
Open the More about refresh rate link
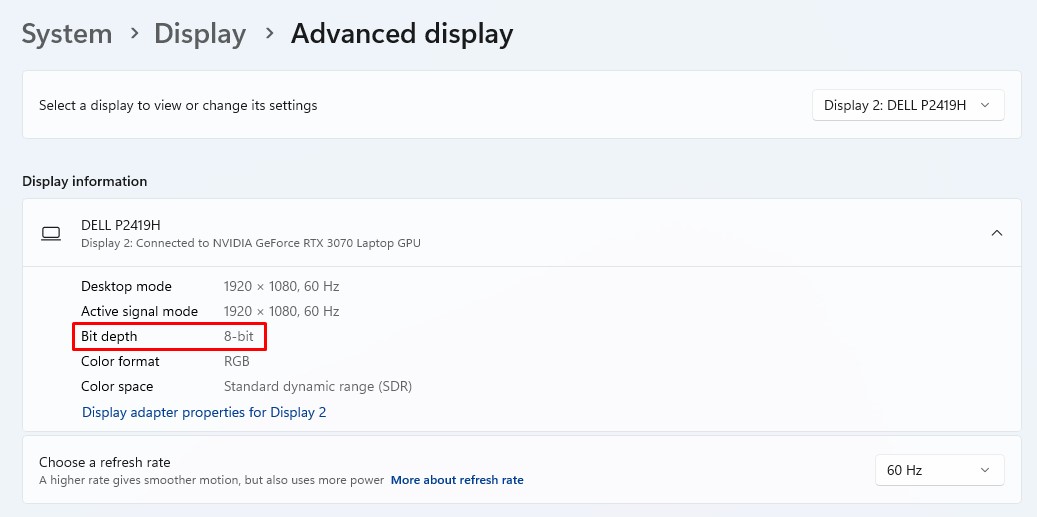[x=457, y=480]
